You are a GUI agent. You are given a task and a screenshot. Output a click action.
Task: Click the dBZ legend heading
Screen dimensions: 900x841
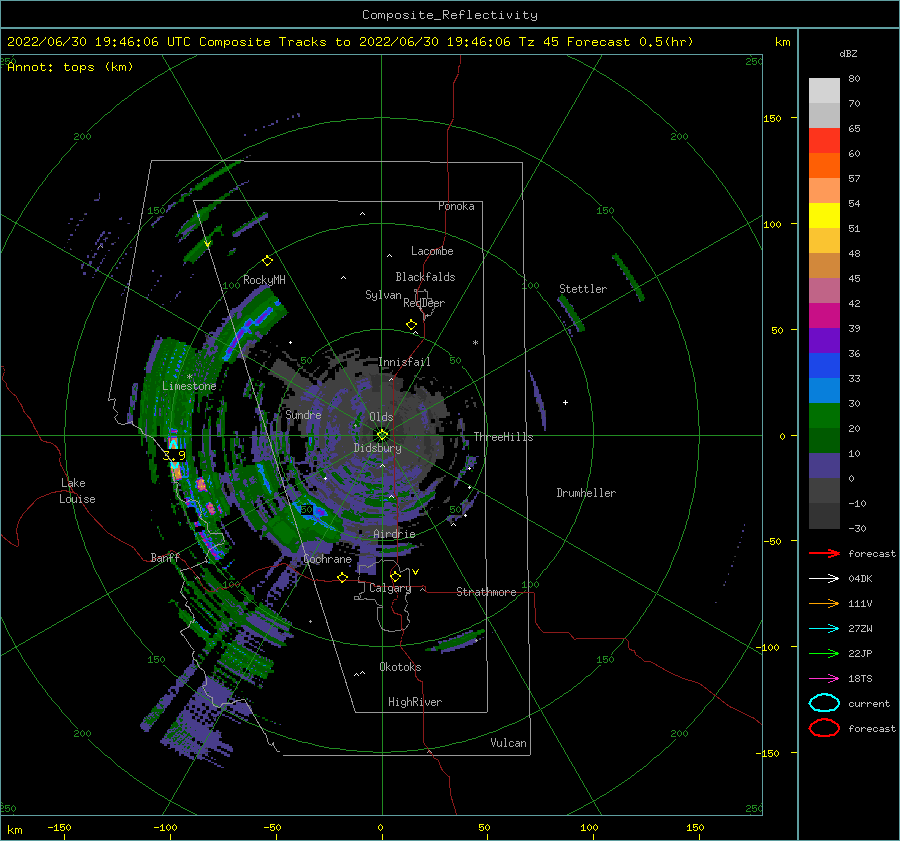[848, 54]
